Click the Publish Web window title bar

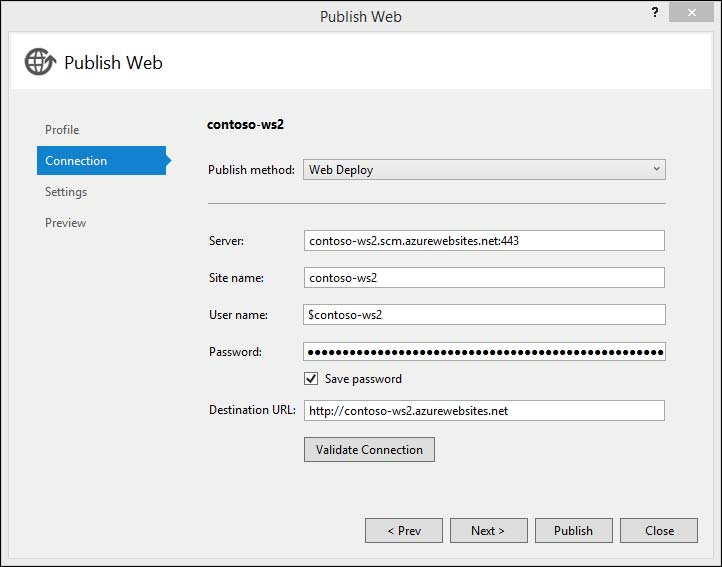[360, 16]
